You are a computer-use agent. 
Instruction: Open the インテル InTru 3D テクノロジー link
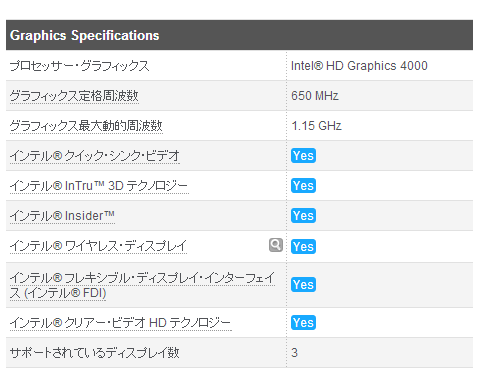point(99,186)
